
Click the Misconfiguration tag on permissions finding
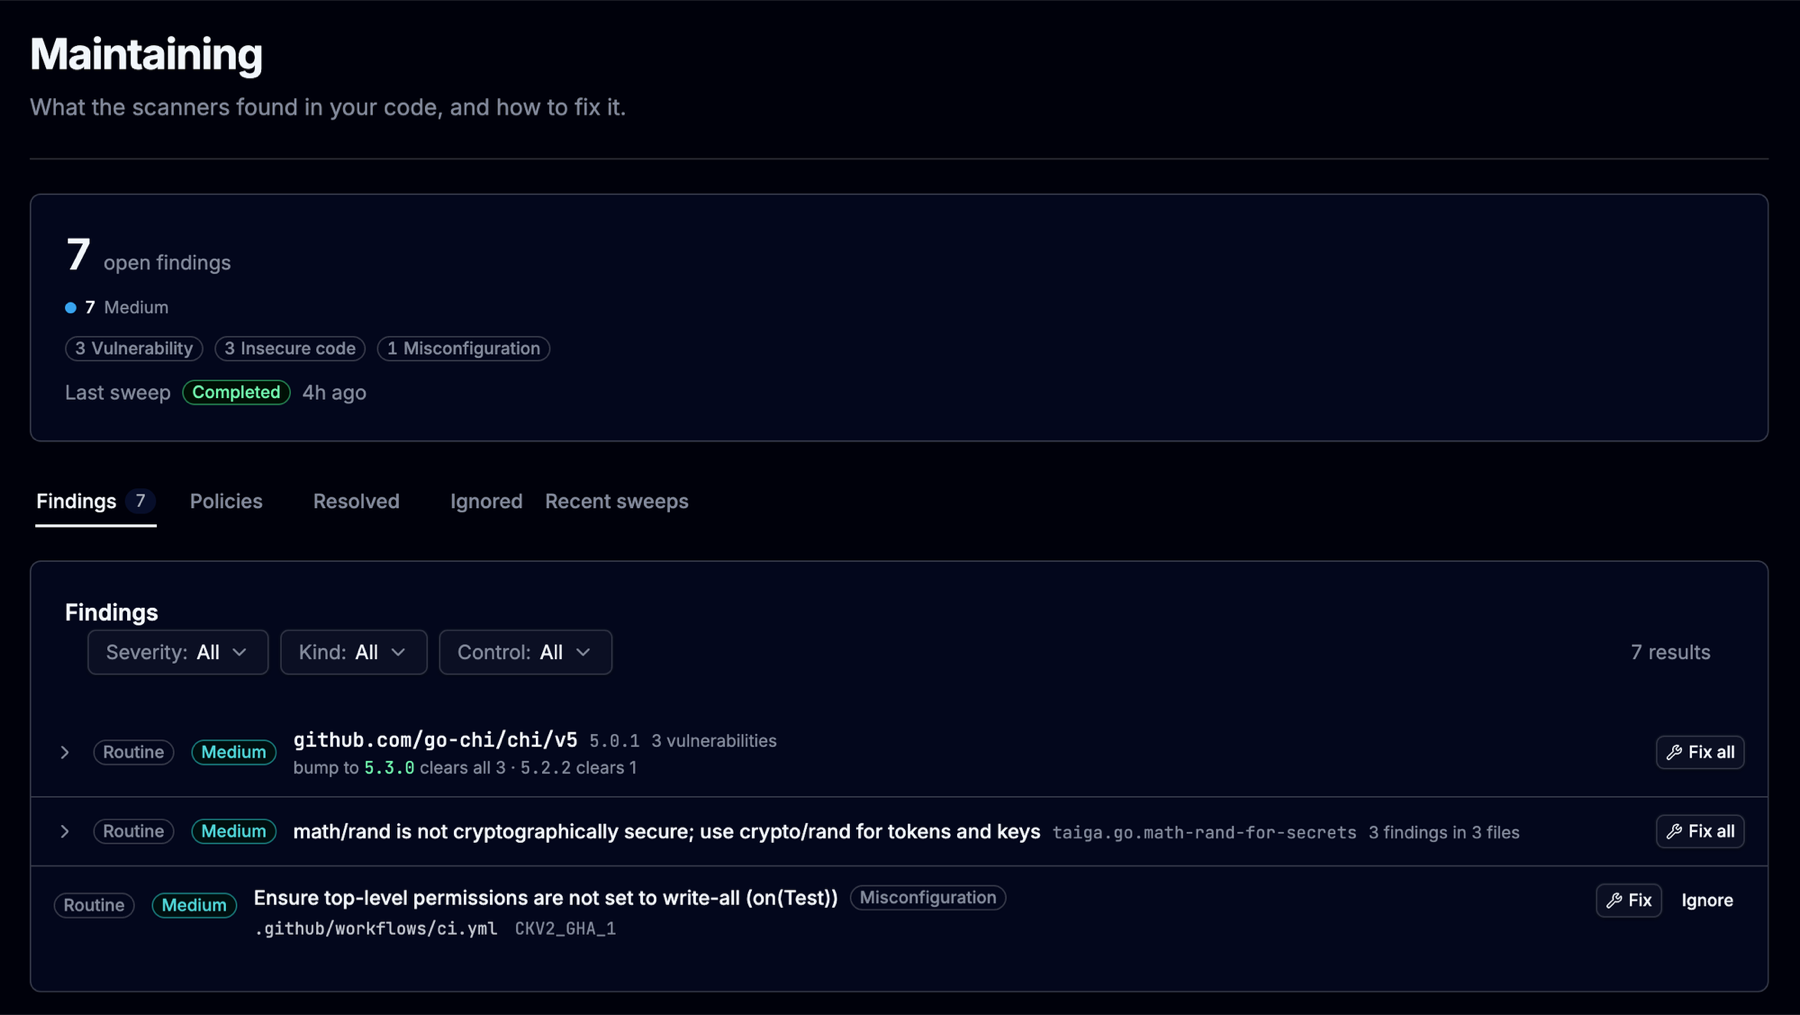pos(928,897)
